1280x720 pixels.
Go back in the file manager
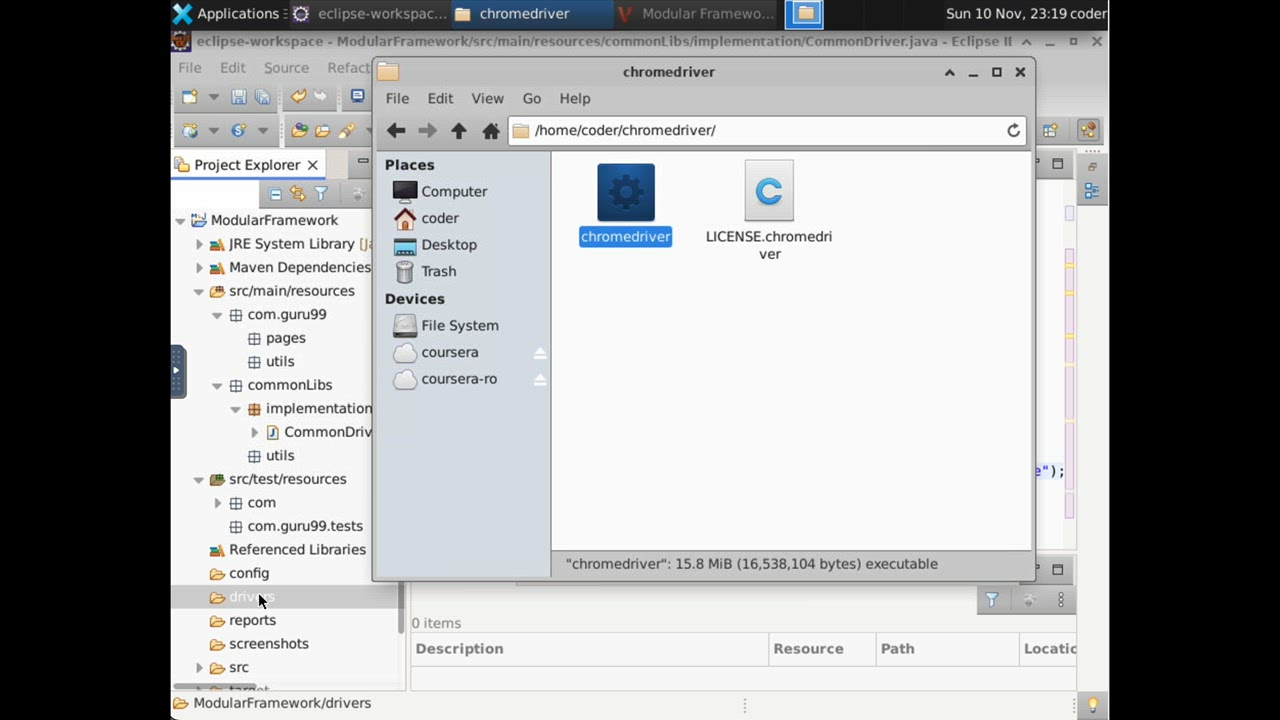coord(396,130)
